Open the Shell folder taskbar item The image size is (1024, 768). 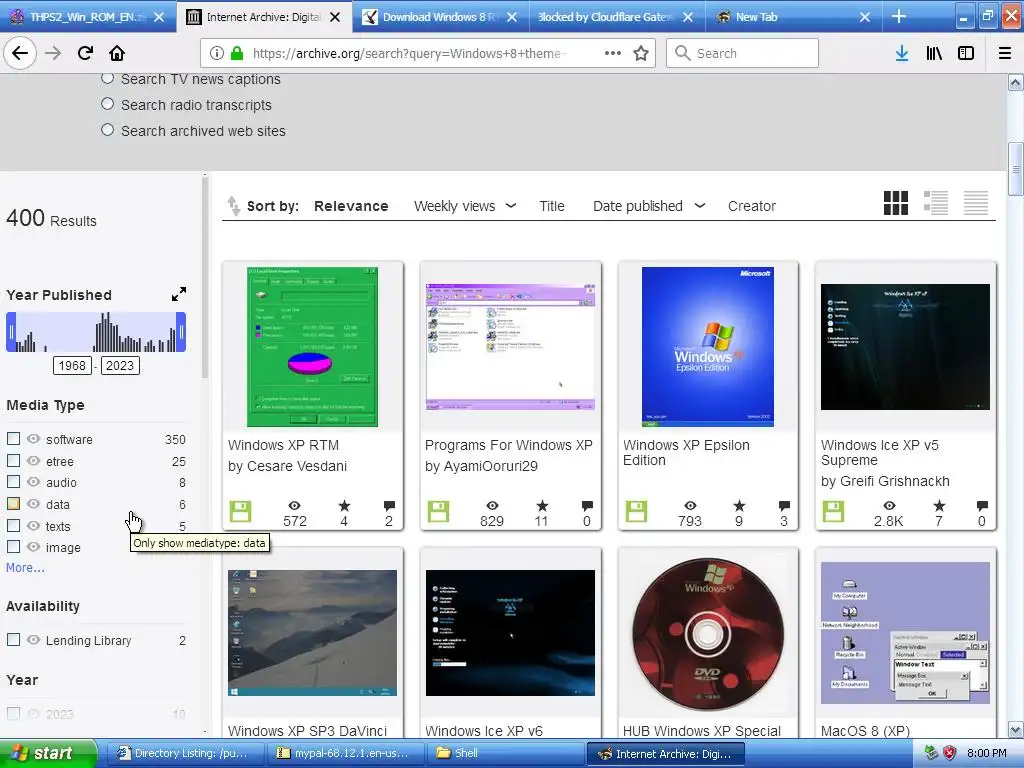(x=505, y=753)
